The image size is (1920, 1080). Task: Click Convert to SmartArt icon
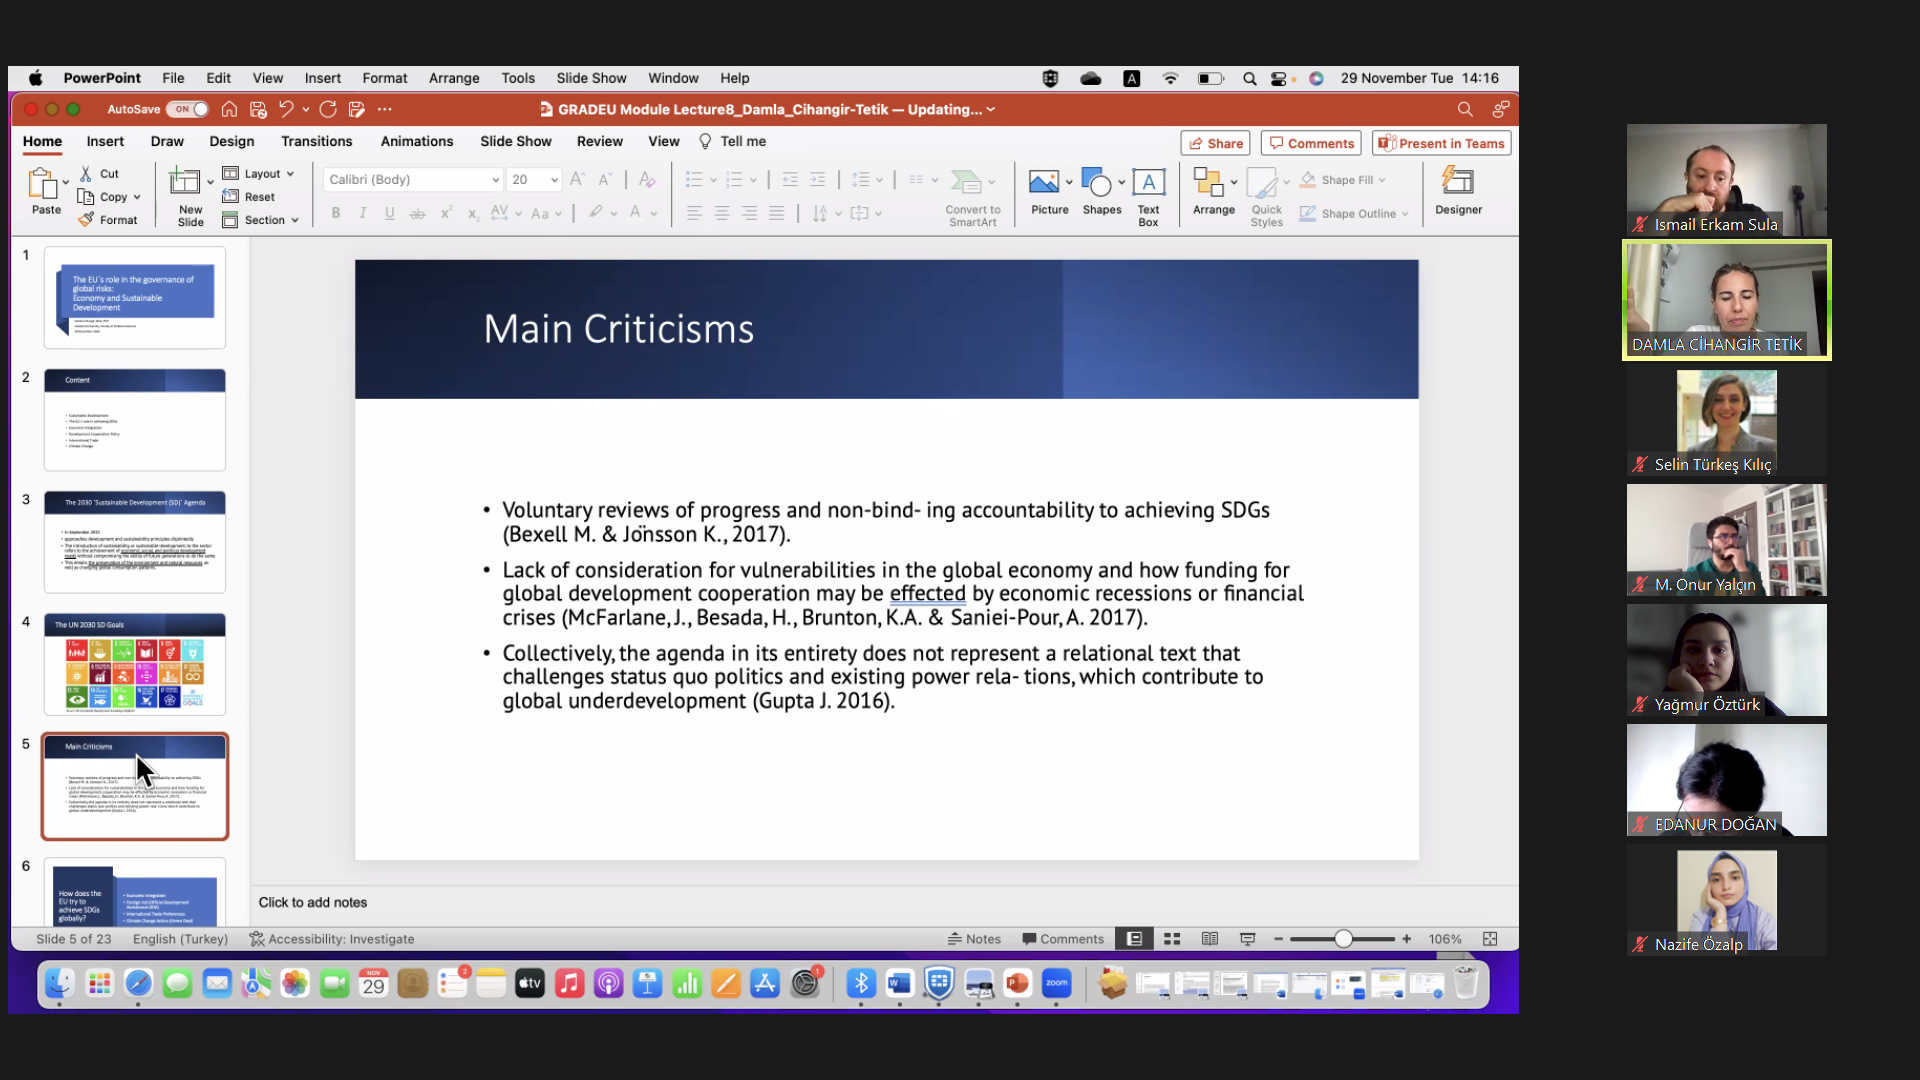pyautogui.click(x=966, y=183)
